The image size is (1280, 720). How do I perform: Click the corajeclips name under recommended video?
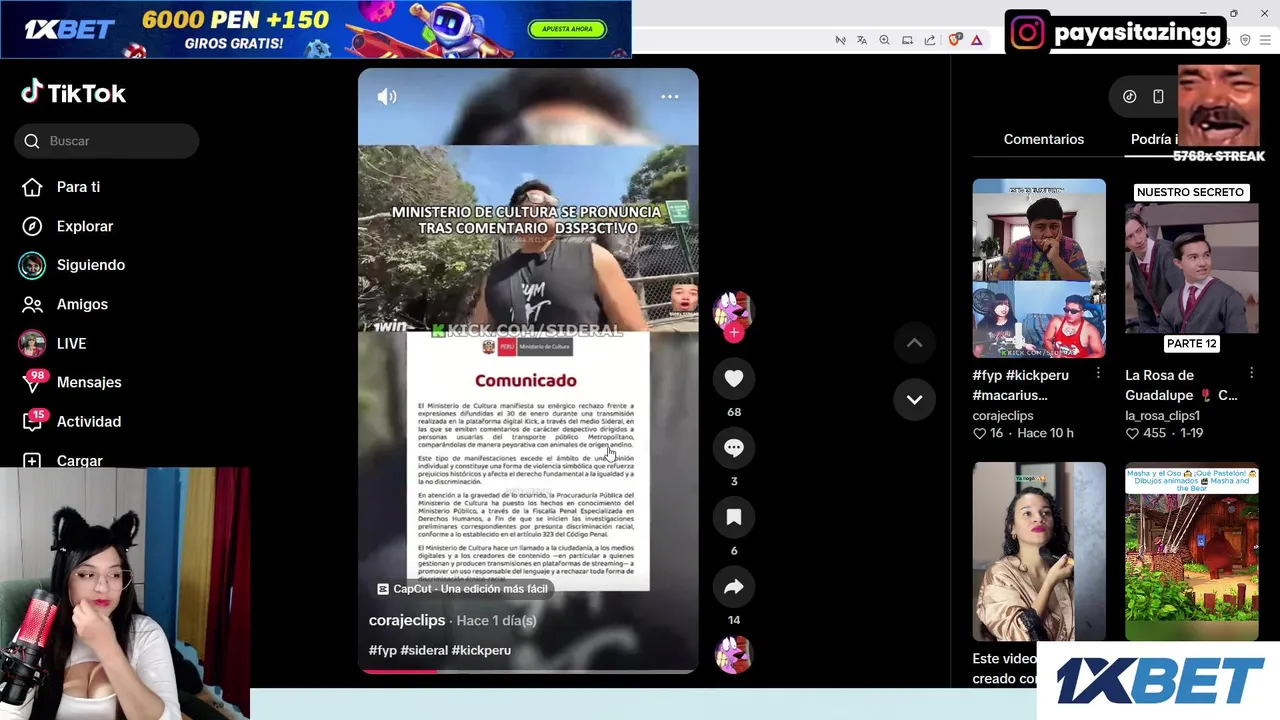tap(1003, 415)
